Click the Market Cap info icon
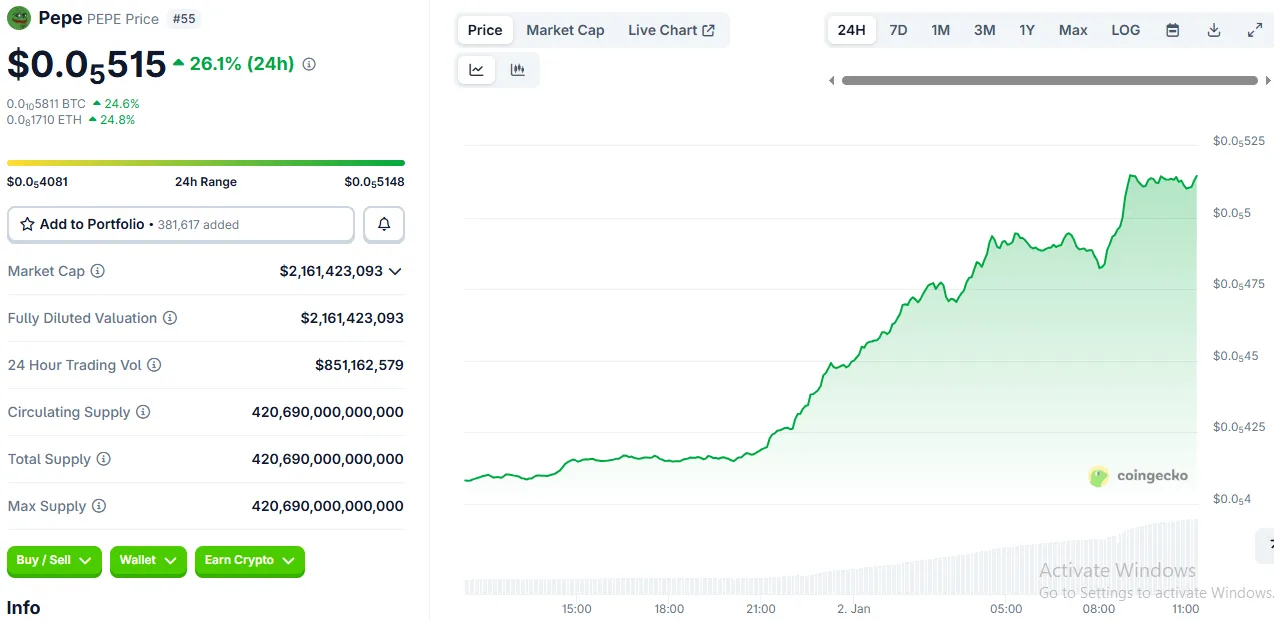 tap(98, 271)
